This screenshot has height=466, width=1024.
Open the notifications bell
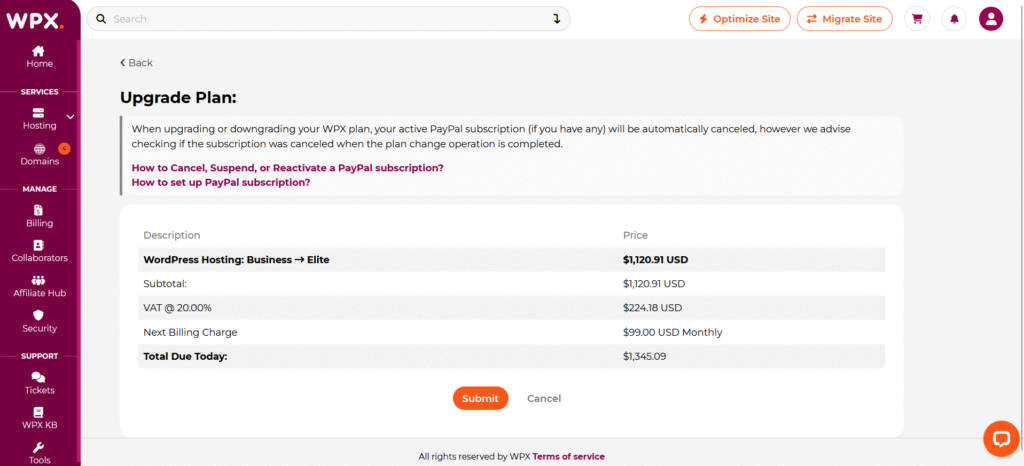954,19
